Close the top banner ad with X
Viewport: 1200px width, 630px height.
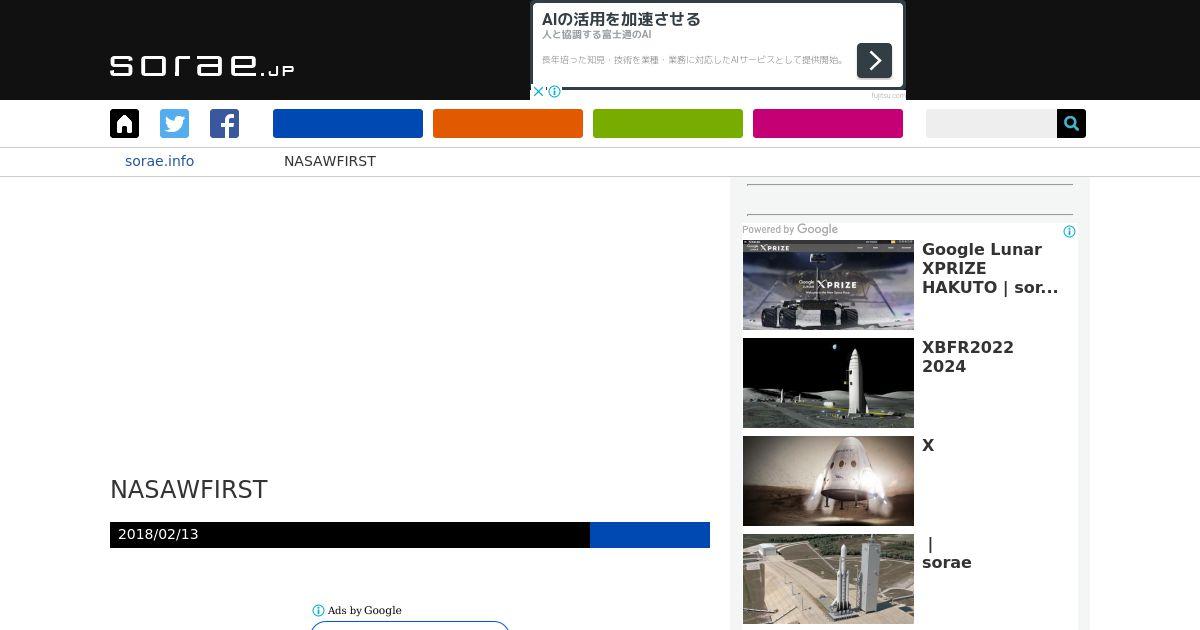pos(537,91)
